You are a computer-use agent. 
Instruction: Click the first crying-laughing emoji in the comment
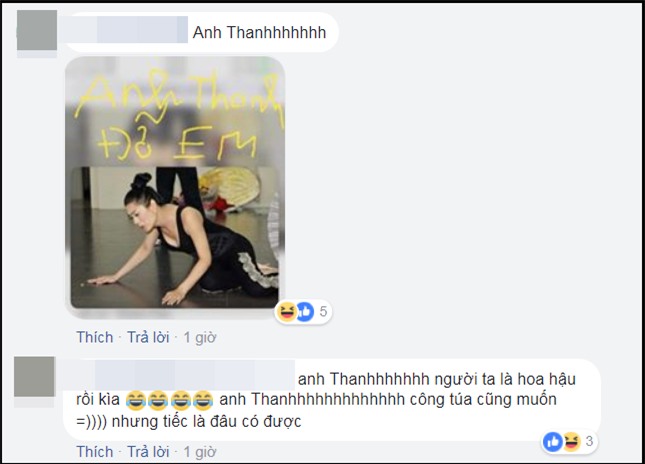coord(136,400)
